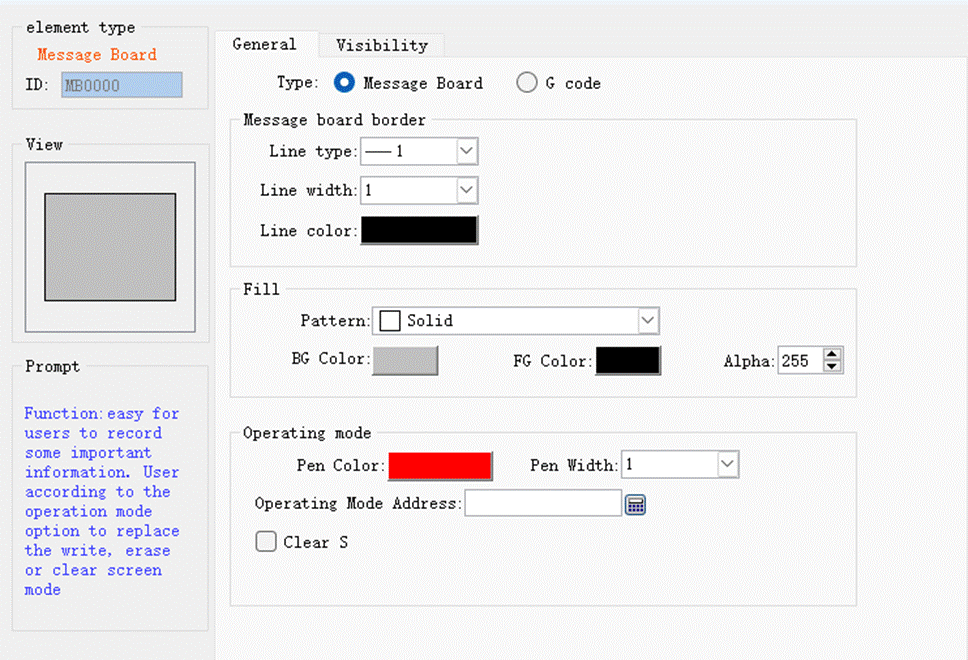Click the Alpha value field

(799, 361)
